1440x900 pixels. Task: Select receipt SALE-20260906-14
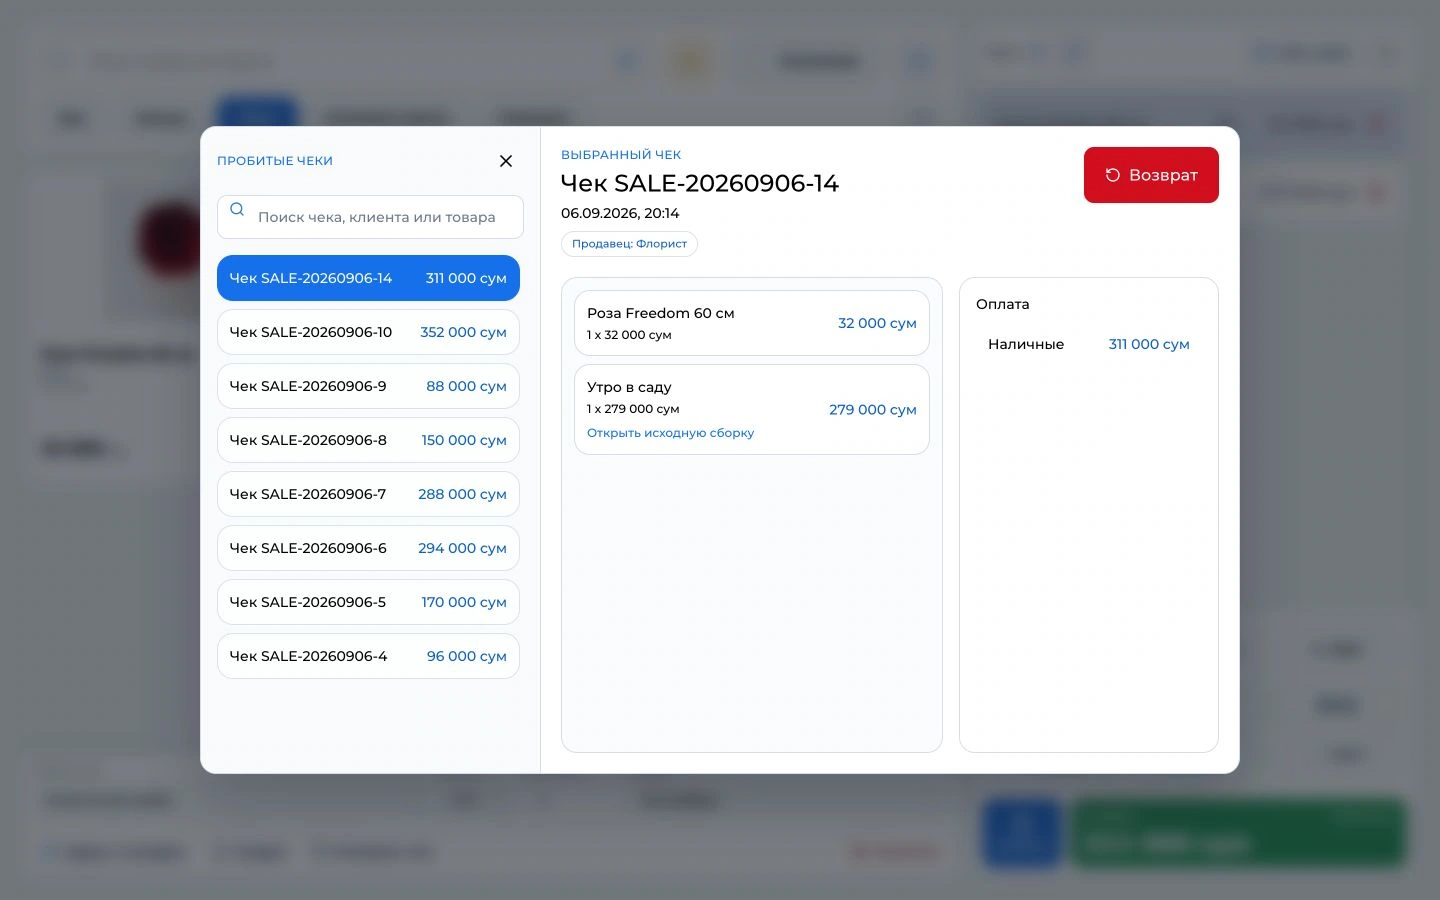click(x=368, y=278)
